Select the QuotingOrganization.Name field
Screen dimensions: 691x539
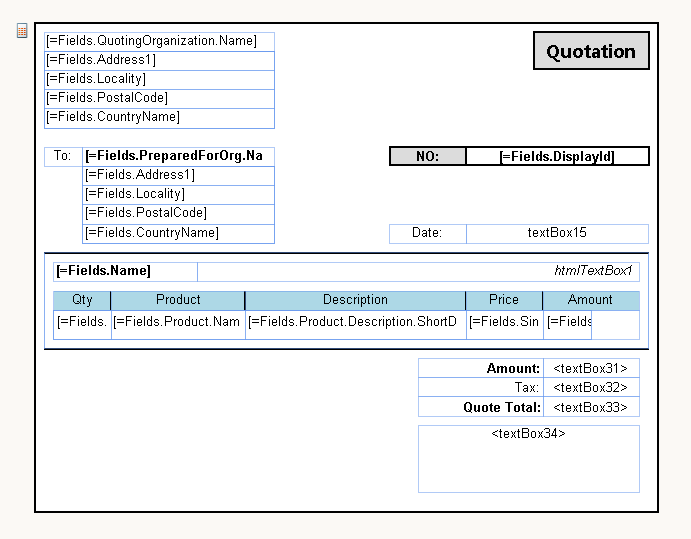160,42
